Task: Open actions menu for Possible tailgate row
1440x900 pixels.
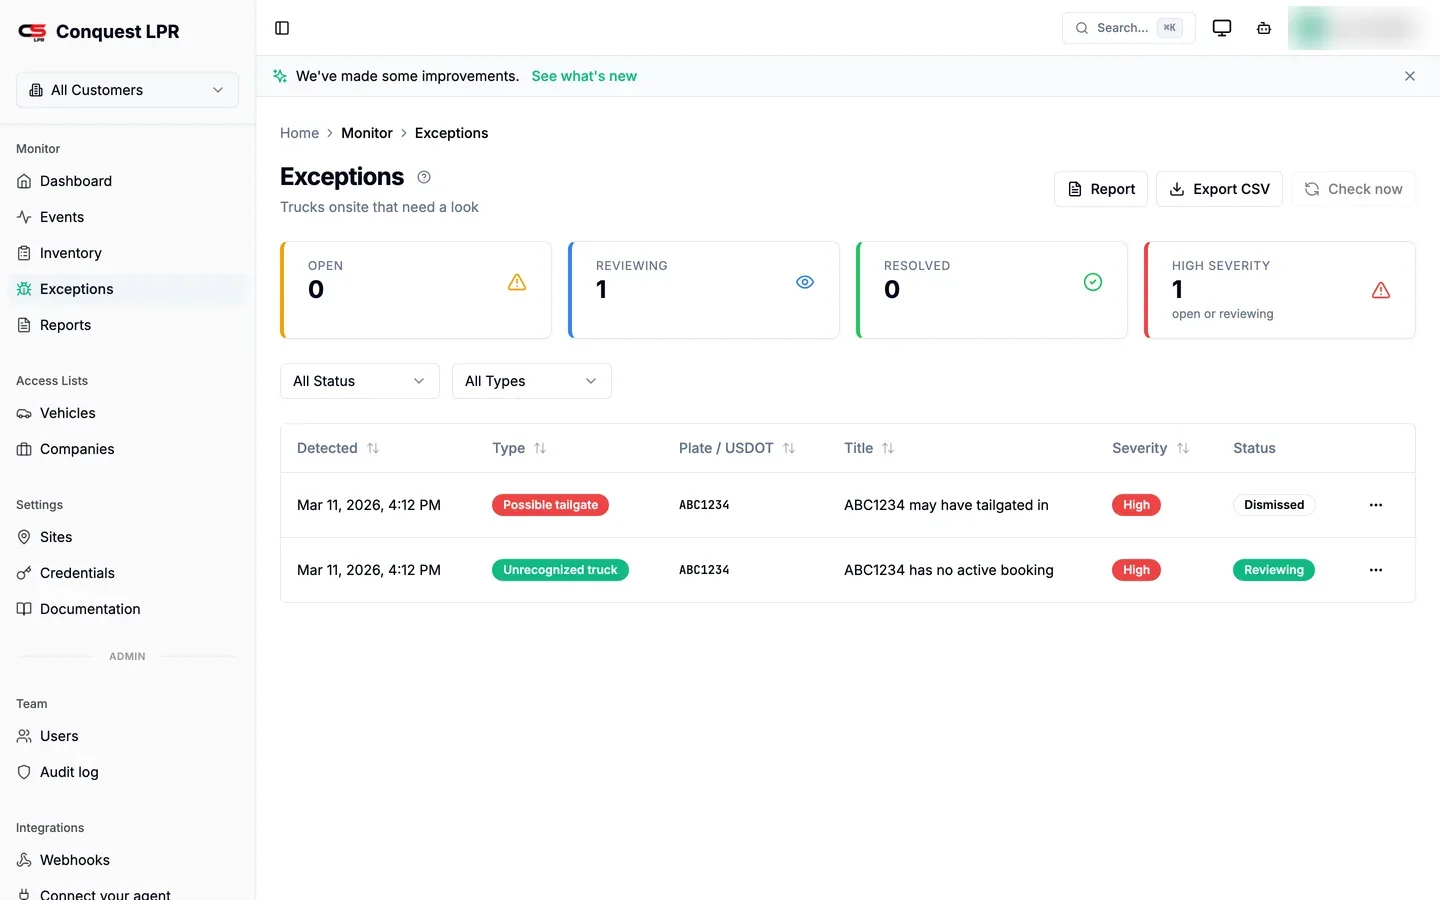Action: [x=1376, y=505]
